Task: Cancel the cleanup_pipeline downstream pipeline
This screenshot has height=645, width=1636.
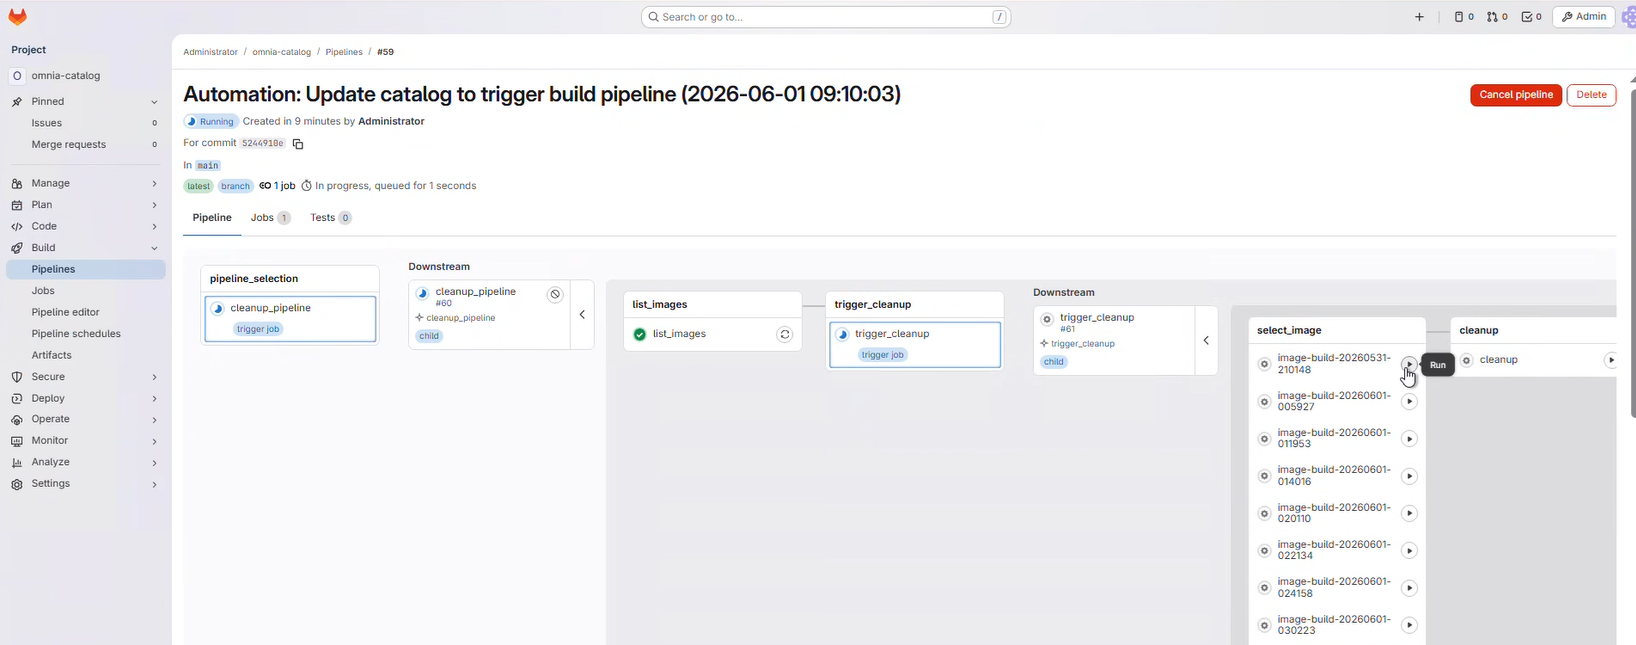Action: point(555,294)
